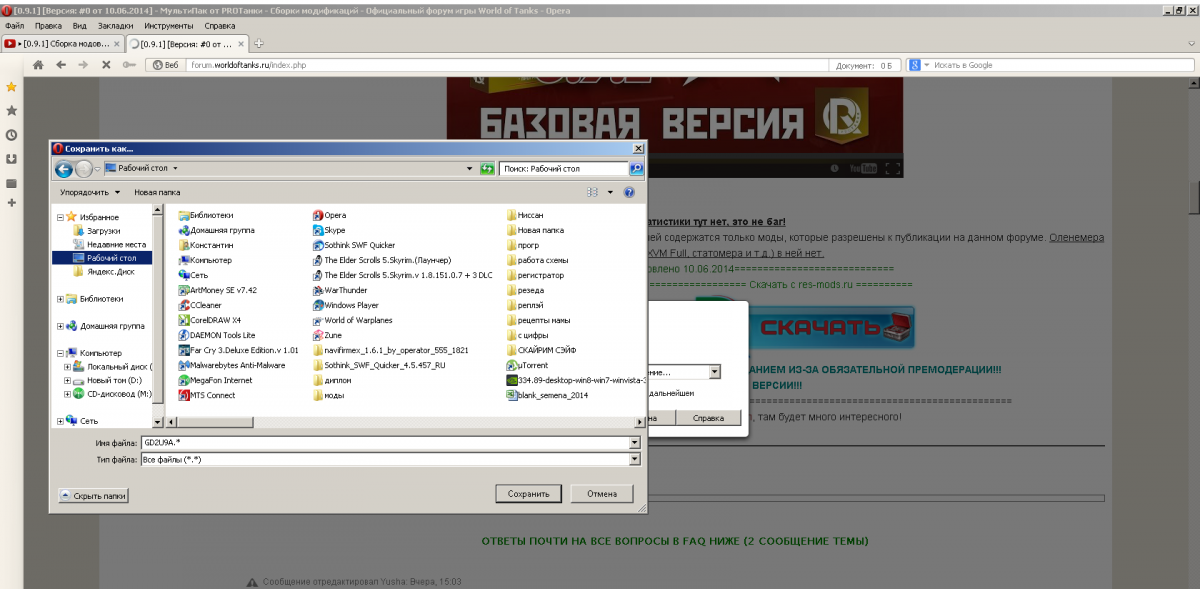The height and width of the screenshot is (589, 1200).
Task: Open the Правка menu
Action: 48,25
